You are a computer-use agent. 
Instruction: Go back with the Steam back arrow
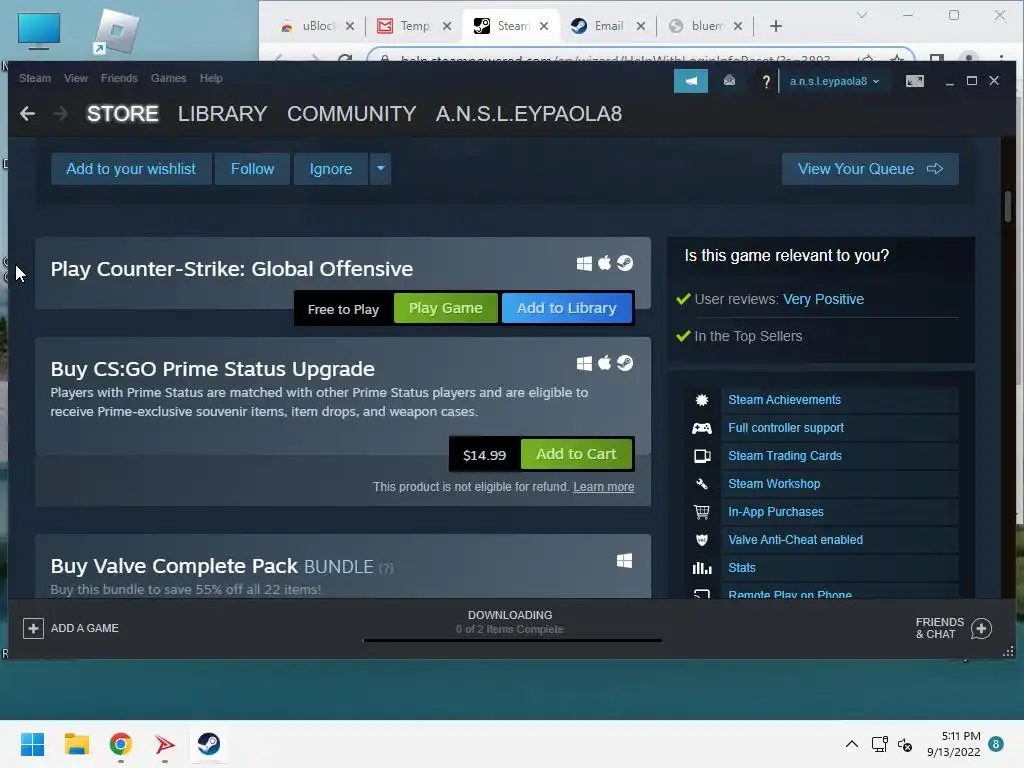(27, 114)
